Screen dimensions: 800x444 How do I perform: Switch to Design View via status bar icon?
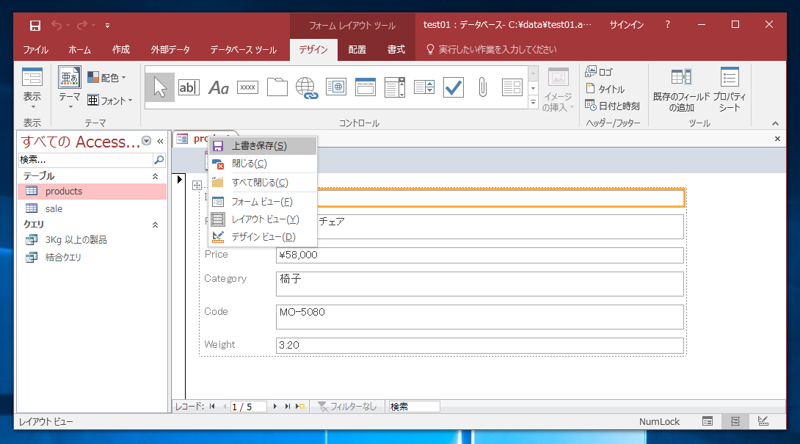click(x=763, y=421)
